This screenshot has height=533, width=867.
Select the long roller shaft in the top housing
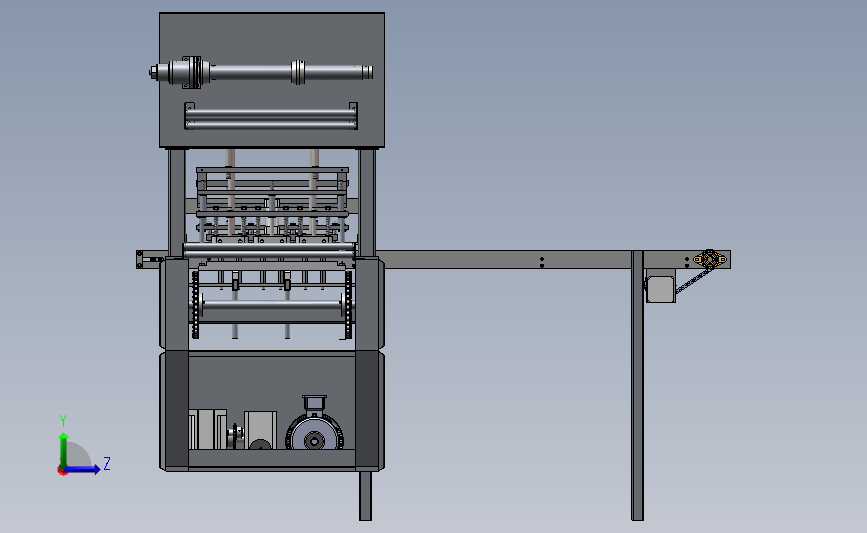tap(261, 72)
